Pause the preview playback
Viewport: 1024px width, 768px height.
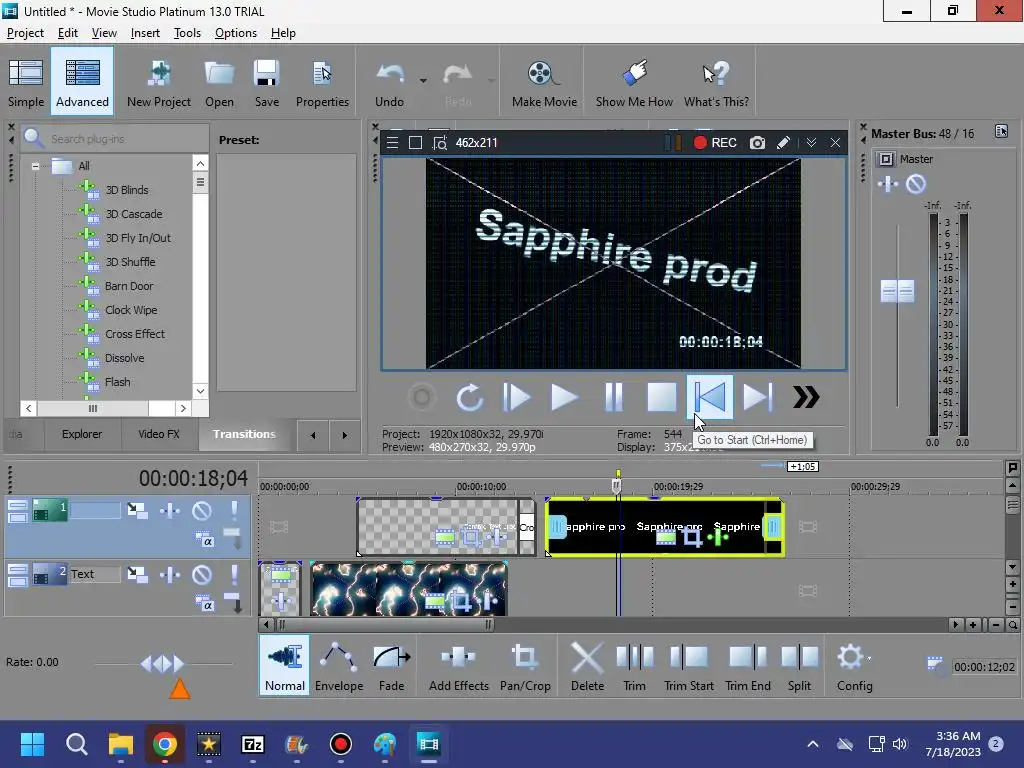point(613,397)
